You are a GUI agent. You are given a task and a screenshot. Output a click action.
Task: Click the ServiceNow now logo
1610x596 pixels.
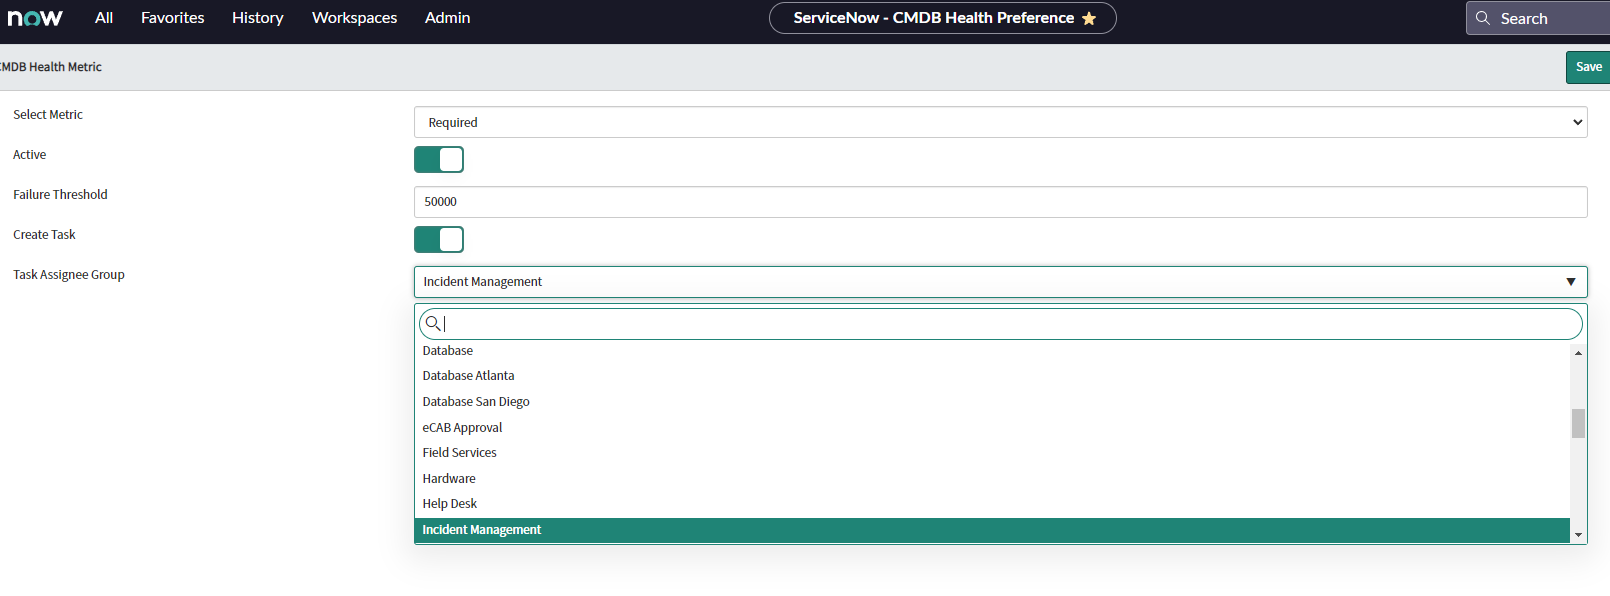point(35,18)
